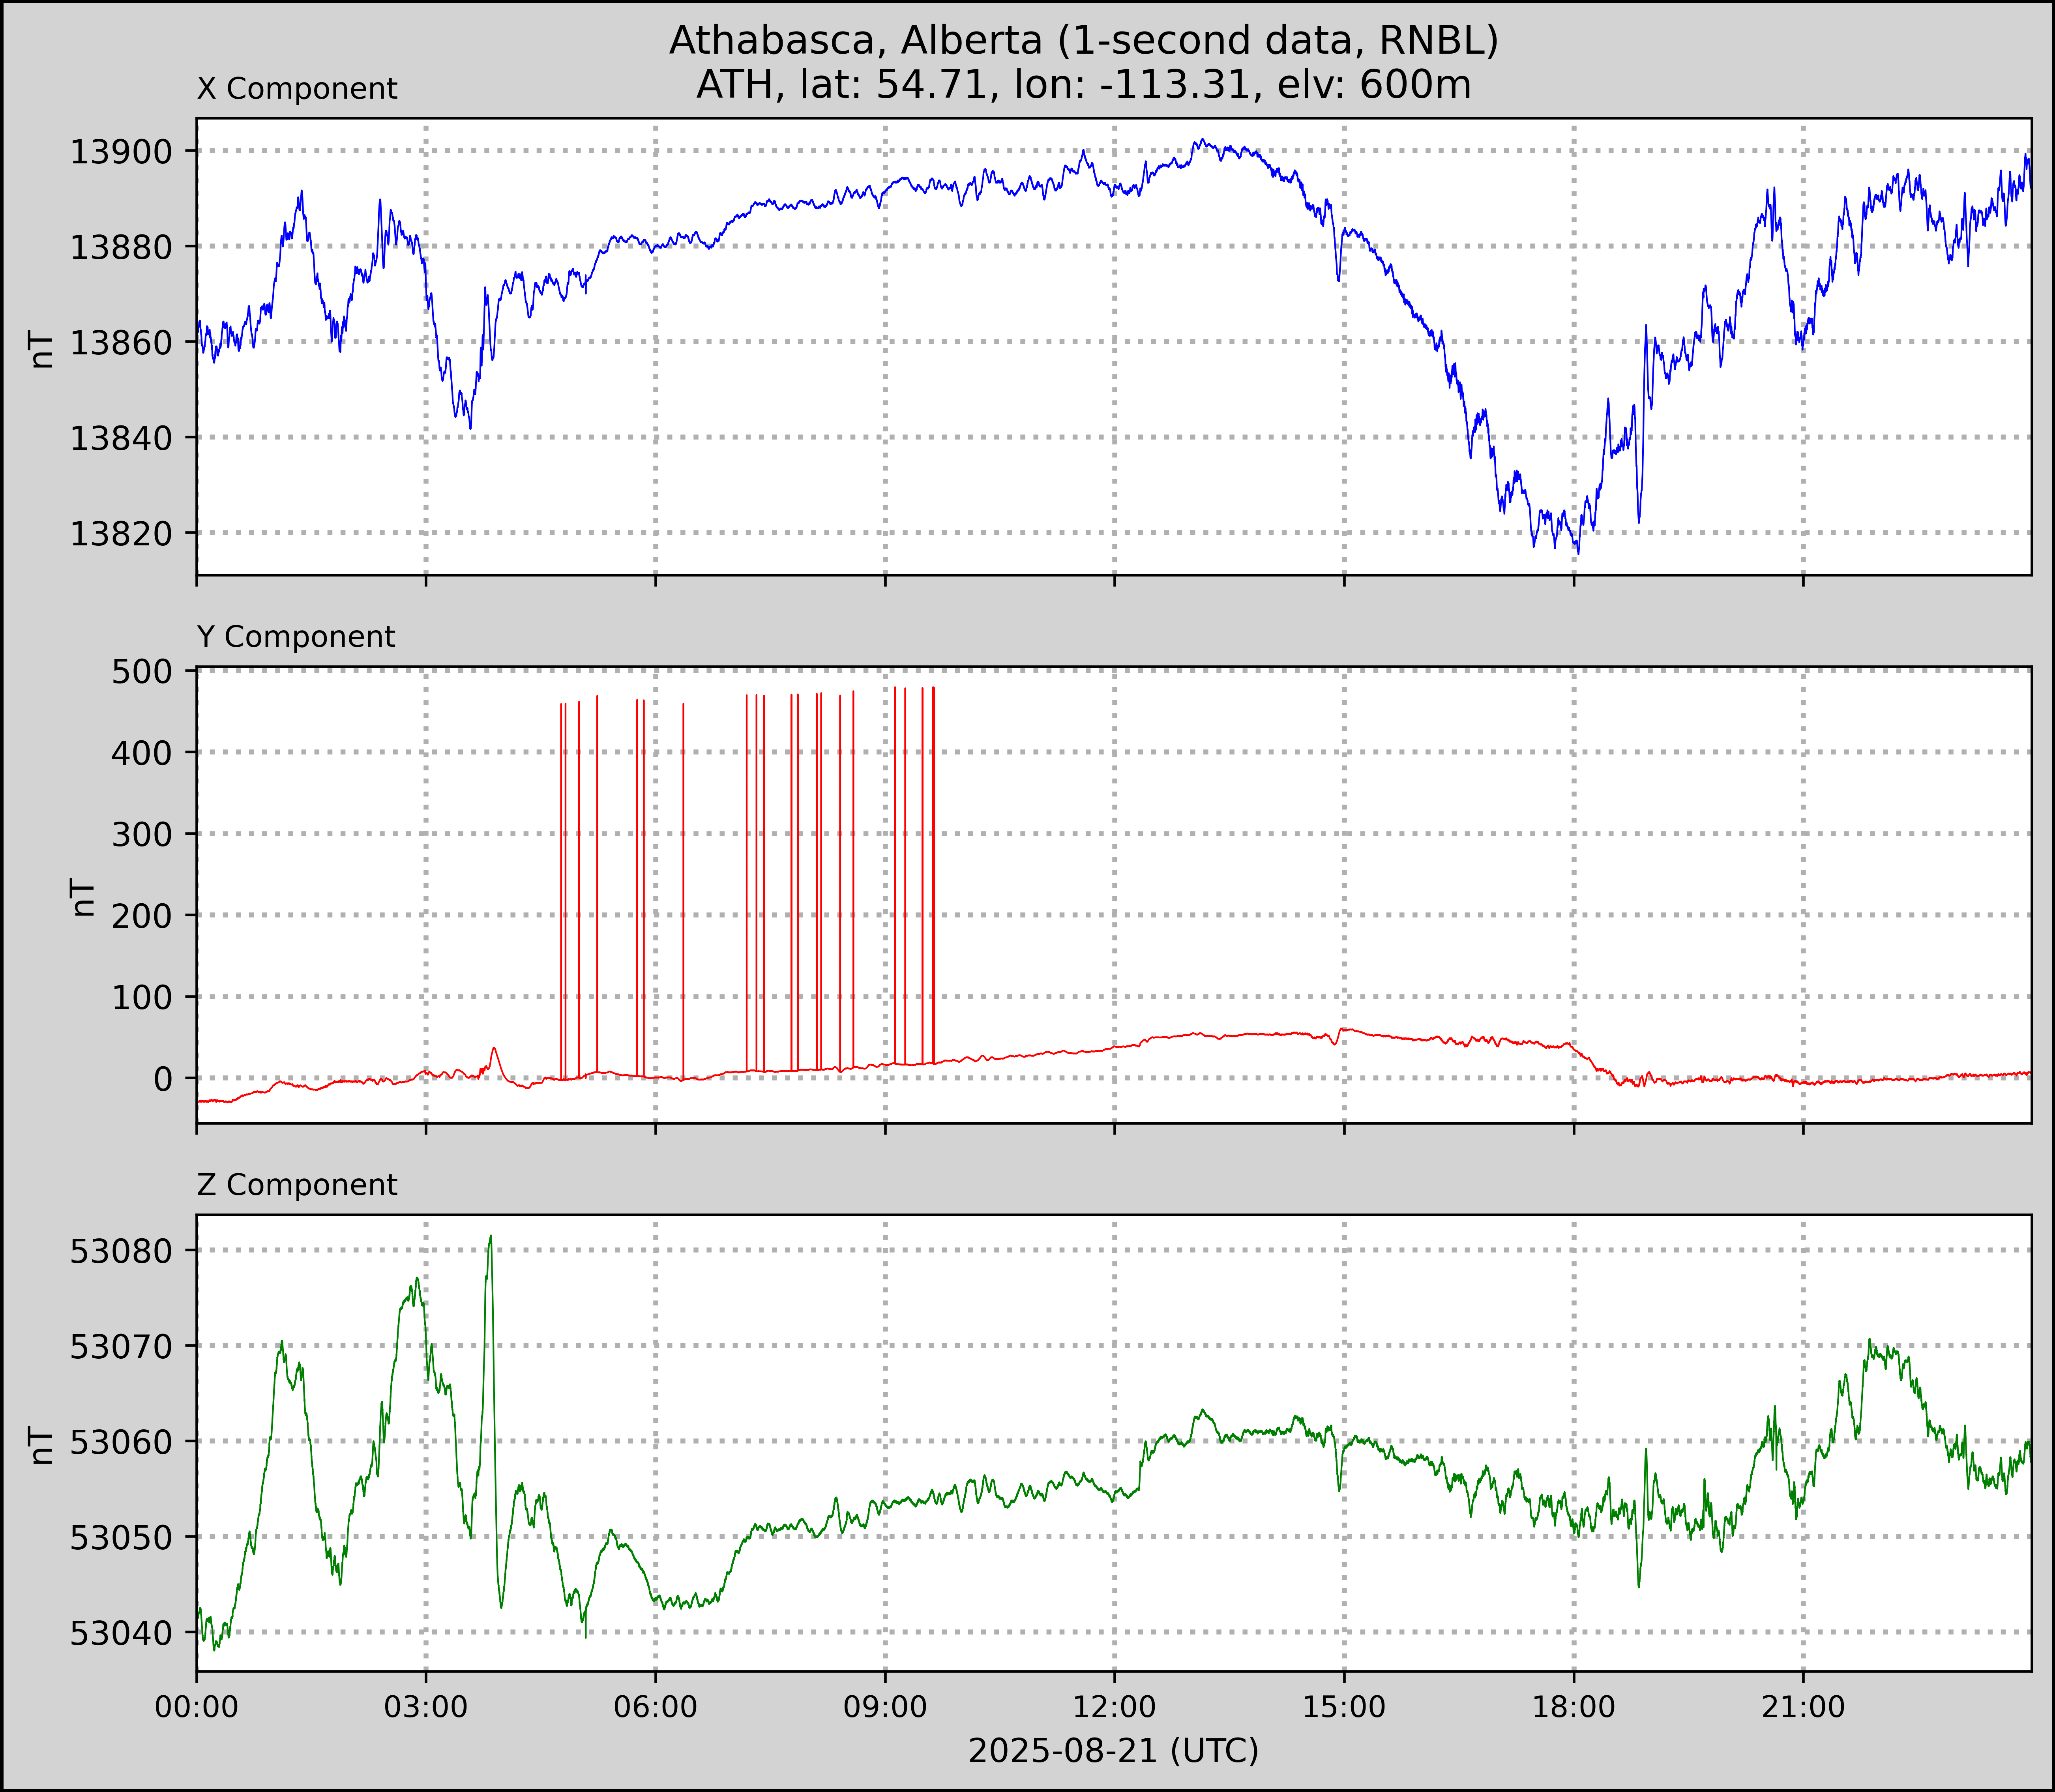This screenshot has width=2055, height=1792.
Task: Click the '2025-08-21 (UTC)' axis title
Action: [1114, 1751]
